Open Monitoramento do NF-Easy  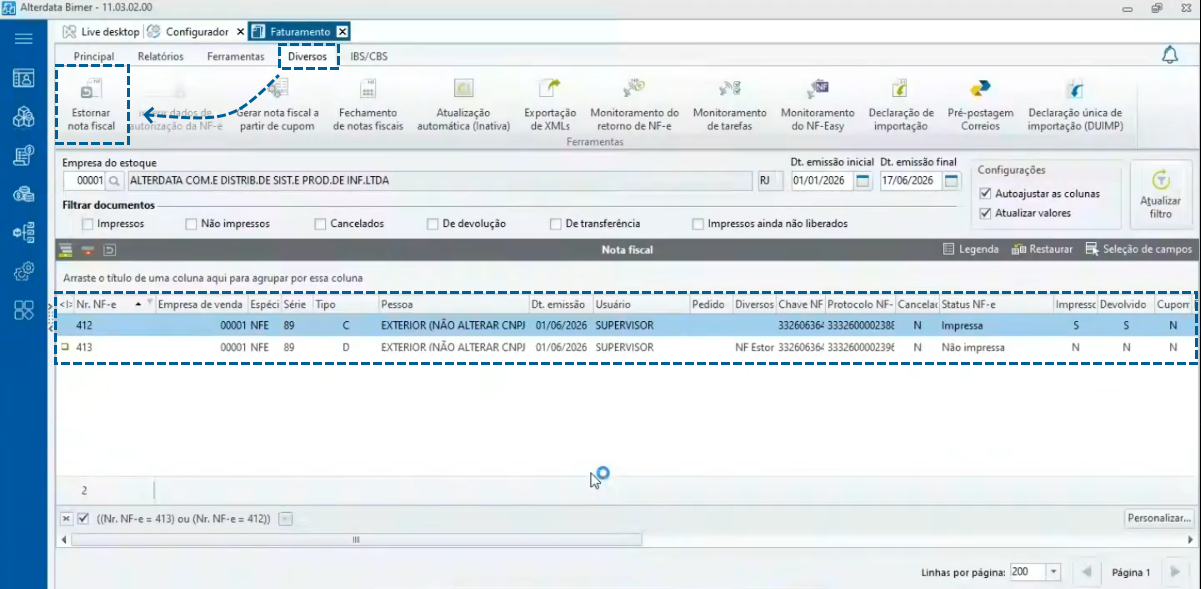[x=817, y=105]
